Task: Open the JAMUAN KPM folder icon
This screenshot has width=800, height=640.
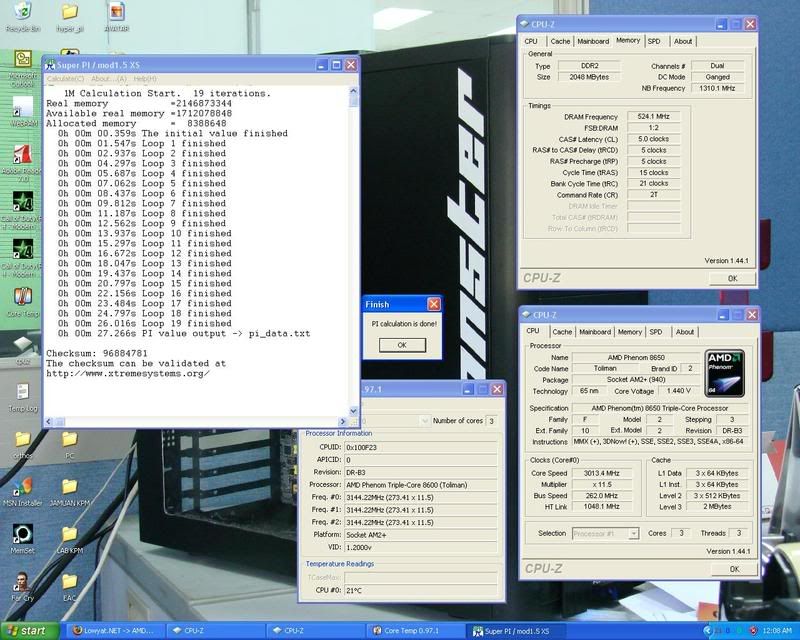Action: pos(69,486)
